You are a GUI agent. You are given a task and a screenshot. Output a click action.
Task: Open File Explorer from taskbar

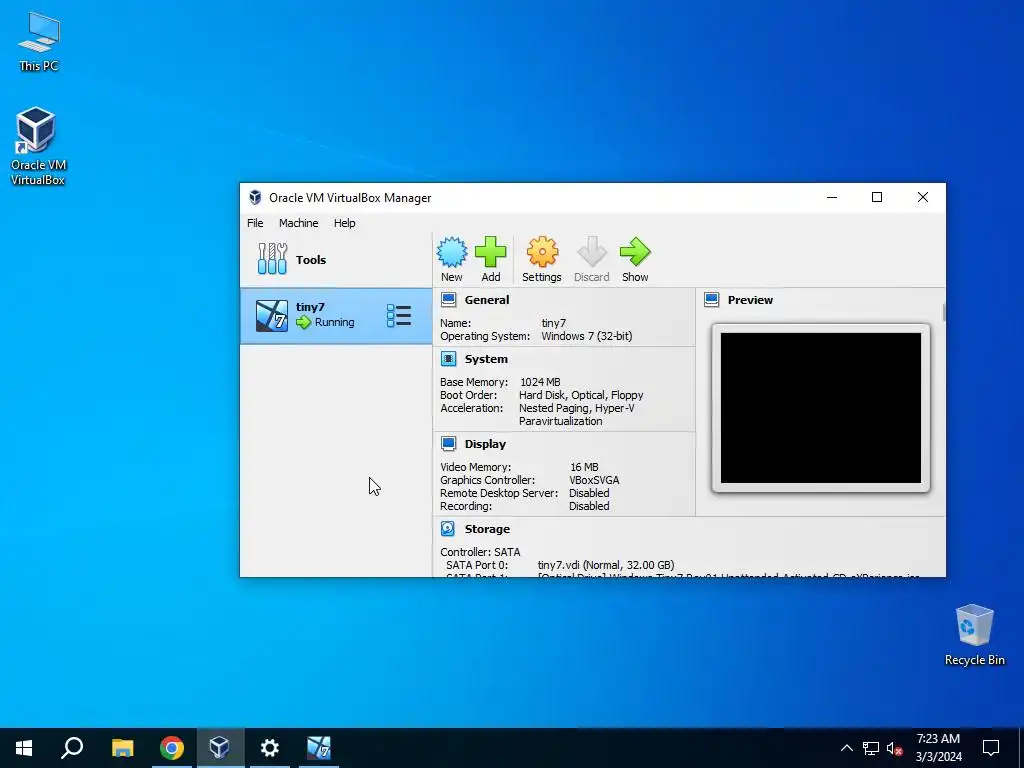(x=122, y=748)
